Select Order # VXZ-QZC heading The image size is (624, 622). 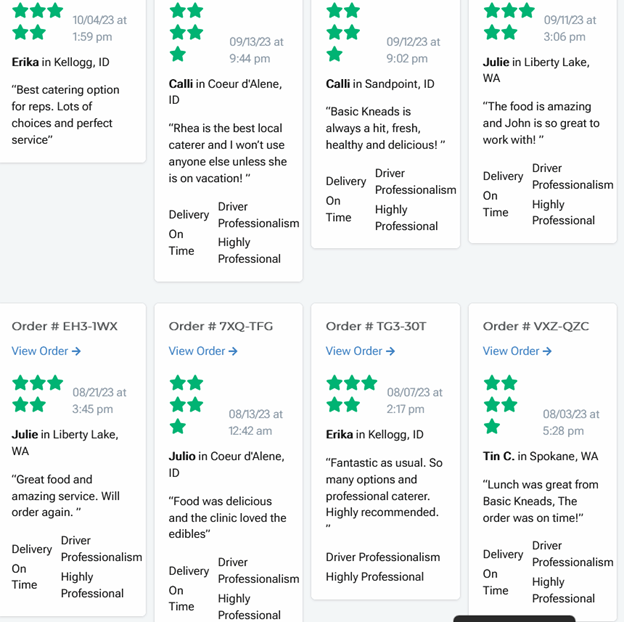tap(536, 326)
